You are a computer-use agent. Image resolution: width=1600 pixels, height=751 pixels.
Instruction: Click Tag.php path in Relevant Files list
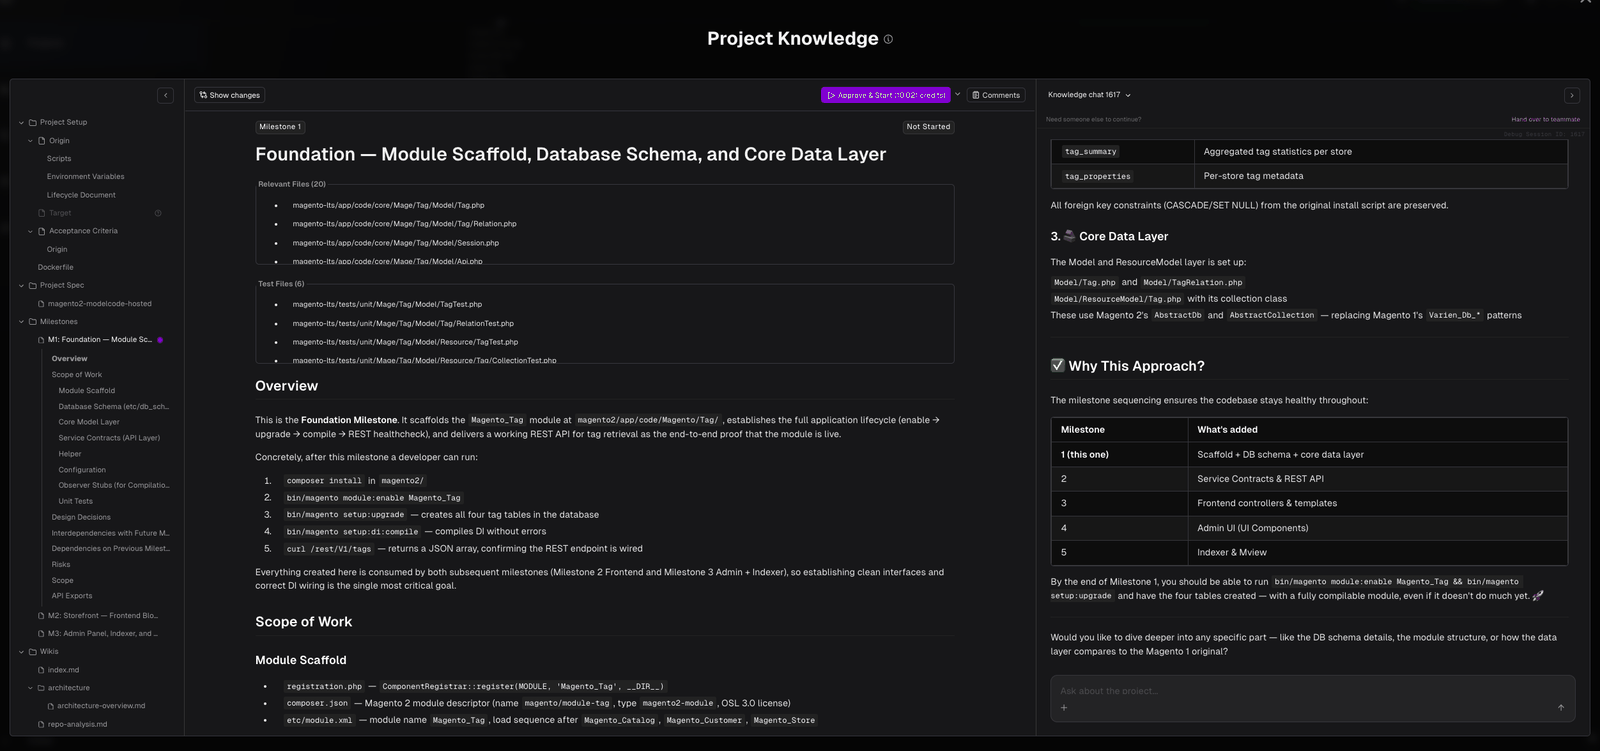(388, 205)
